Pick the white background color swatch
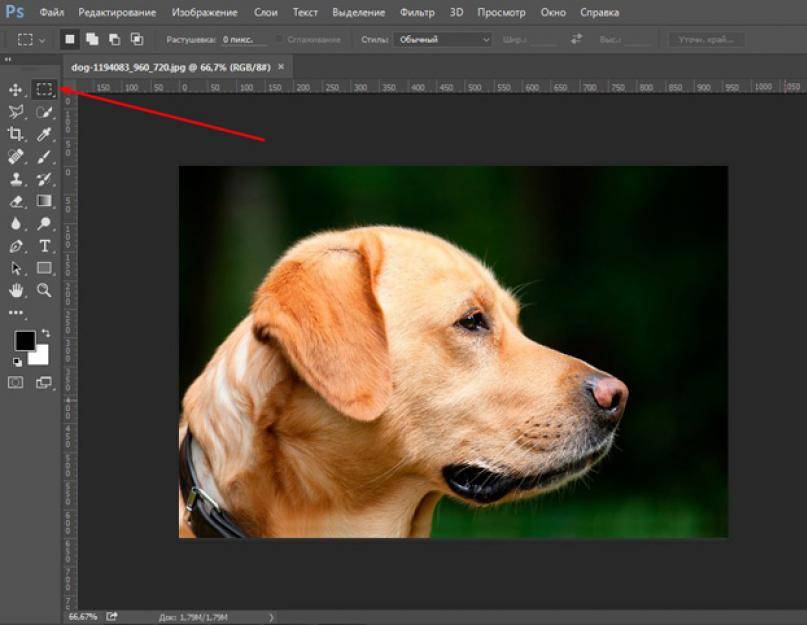The image size is (807, 625). (41, 357)
